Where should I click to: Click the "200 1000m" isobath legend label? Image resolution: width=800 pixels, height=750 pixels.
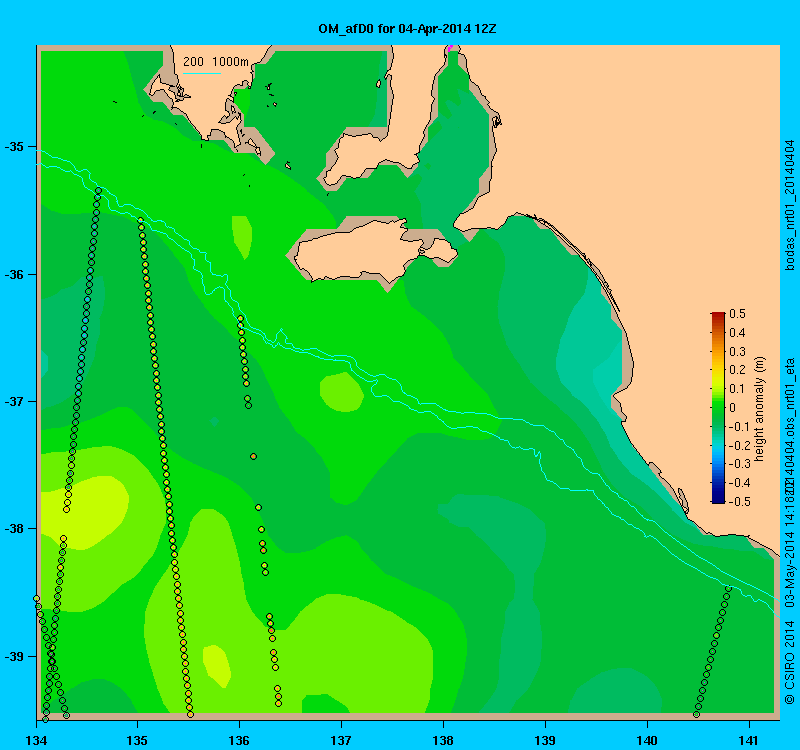[x=216, y=62]
